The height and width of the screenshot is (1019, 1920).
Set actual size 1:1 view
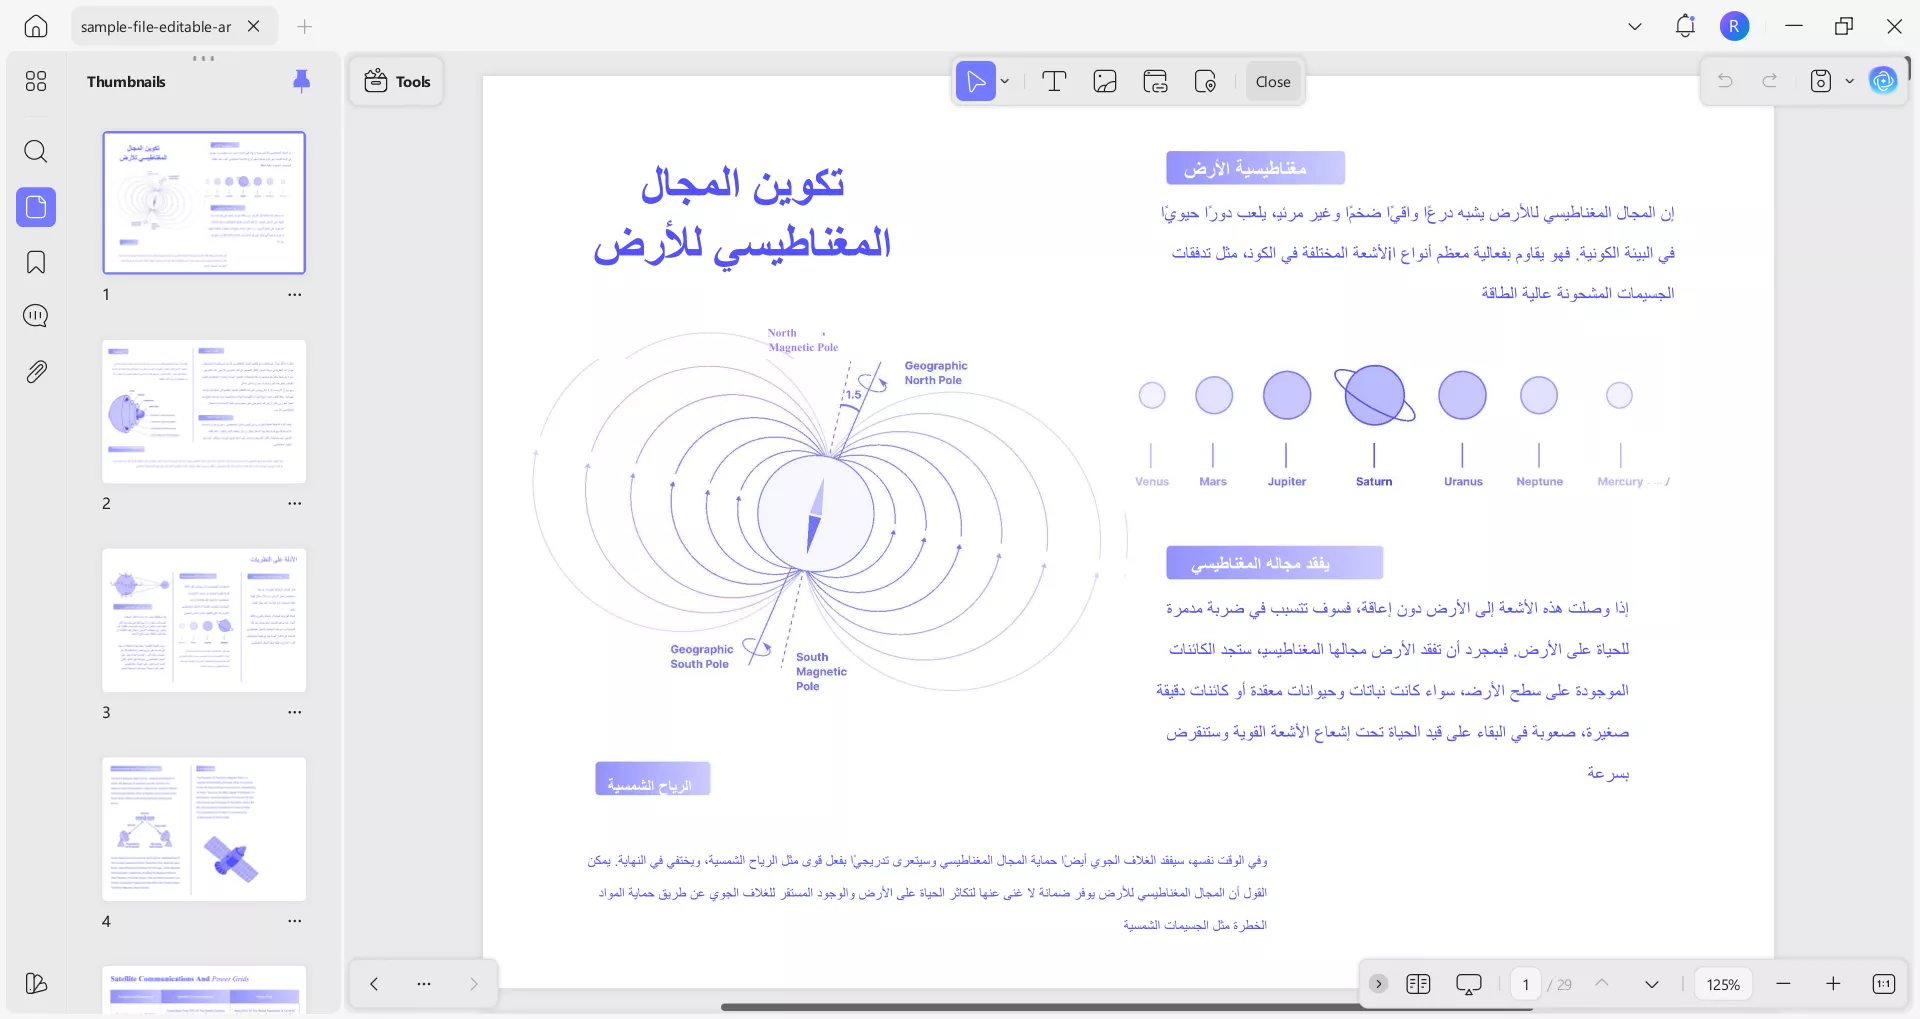tap(1884, 984)
